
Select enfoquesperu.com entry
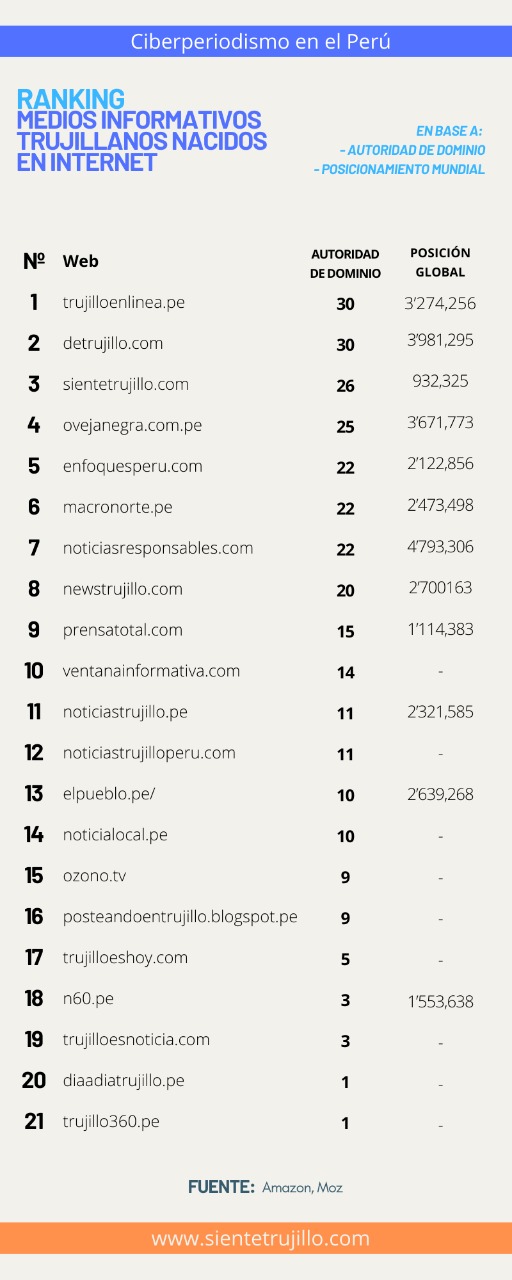(x=132, y=466)
